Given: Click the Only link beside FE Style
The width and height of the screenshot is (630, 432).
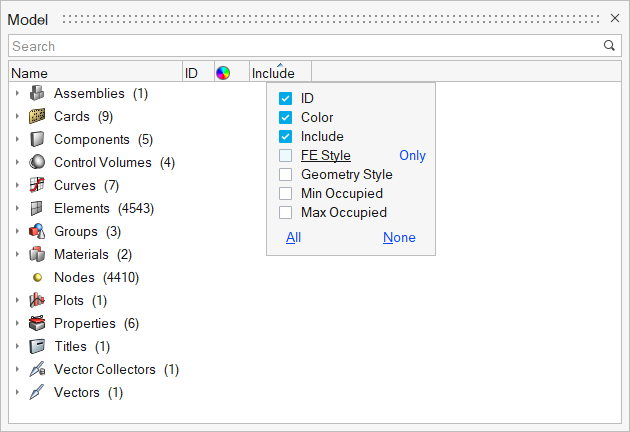Looking at the screenshot, I should (x=412, y=155).
